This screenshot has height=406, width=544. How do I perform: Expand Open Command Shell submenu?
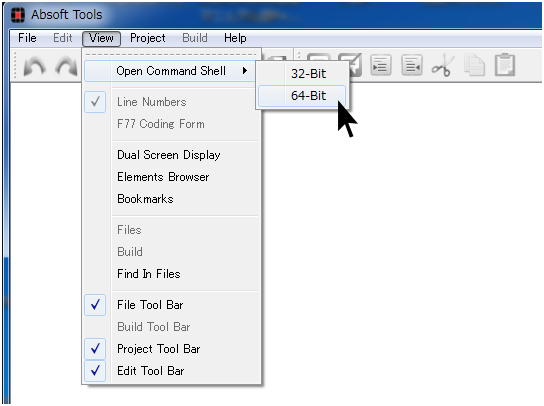(170, 71)
